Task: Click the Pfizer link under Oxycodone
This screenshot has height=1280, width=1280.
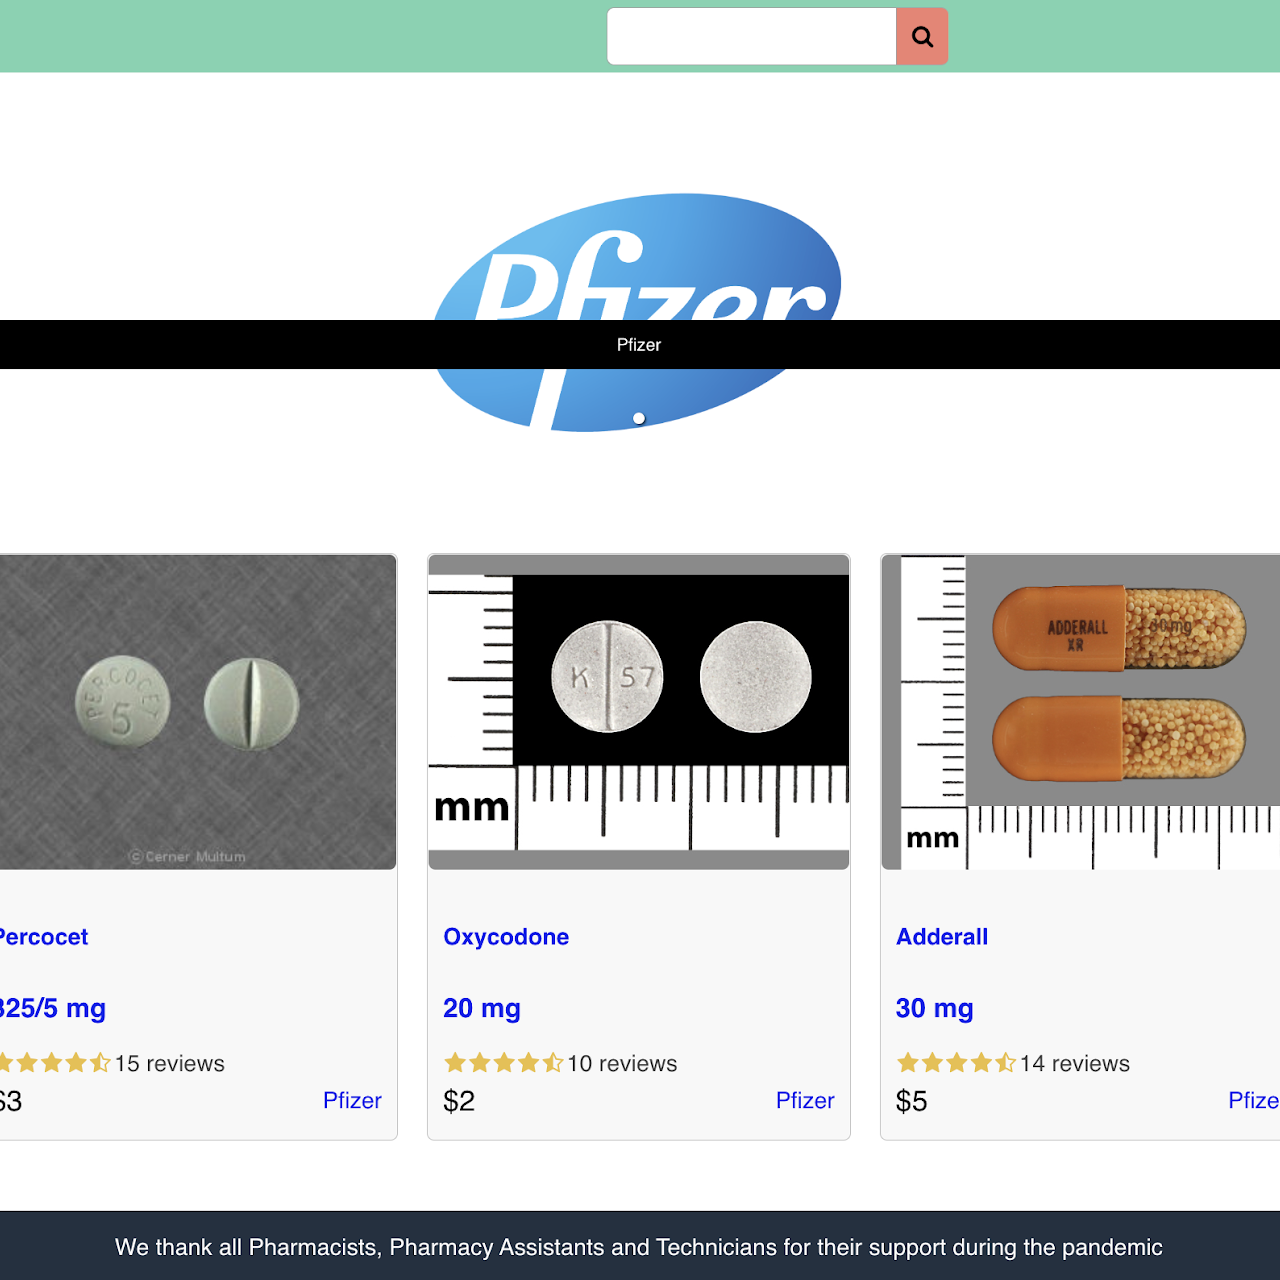Action: (x=805, y=1100)
